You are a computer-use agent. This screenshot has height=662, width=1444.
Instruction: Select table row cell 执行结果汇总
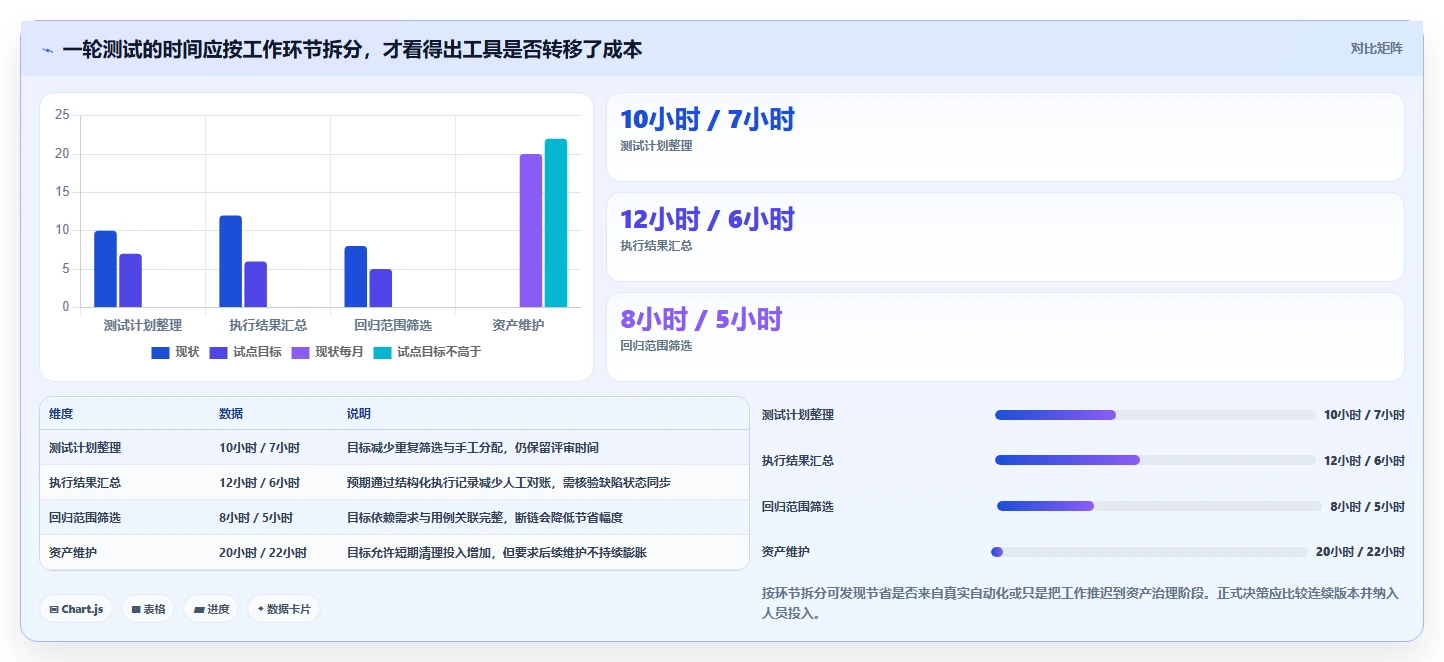coord(85,483)
